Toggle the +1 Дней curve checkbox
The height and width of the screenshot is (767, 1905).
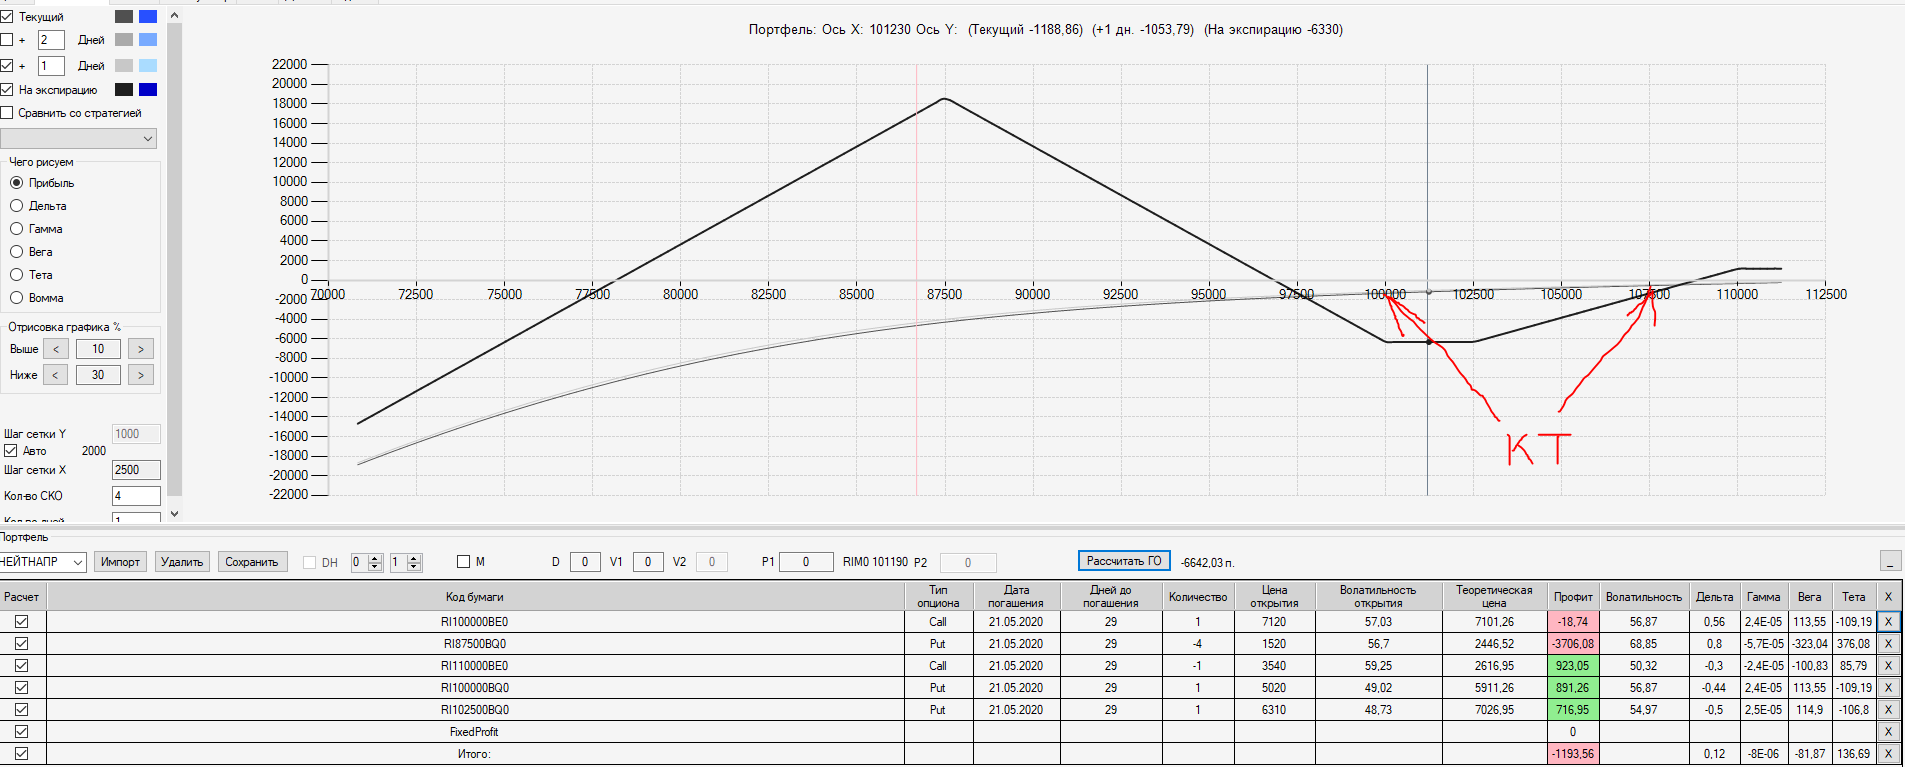pos(7,66)
